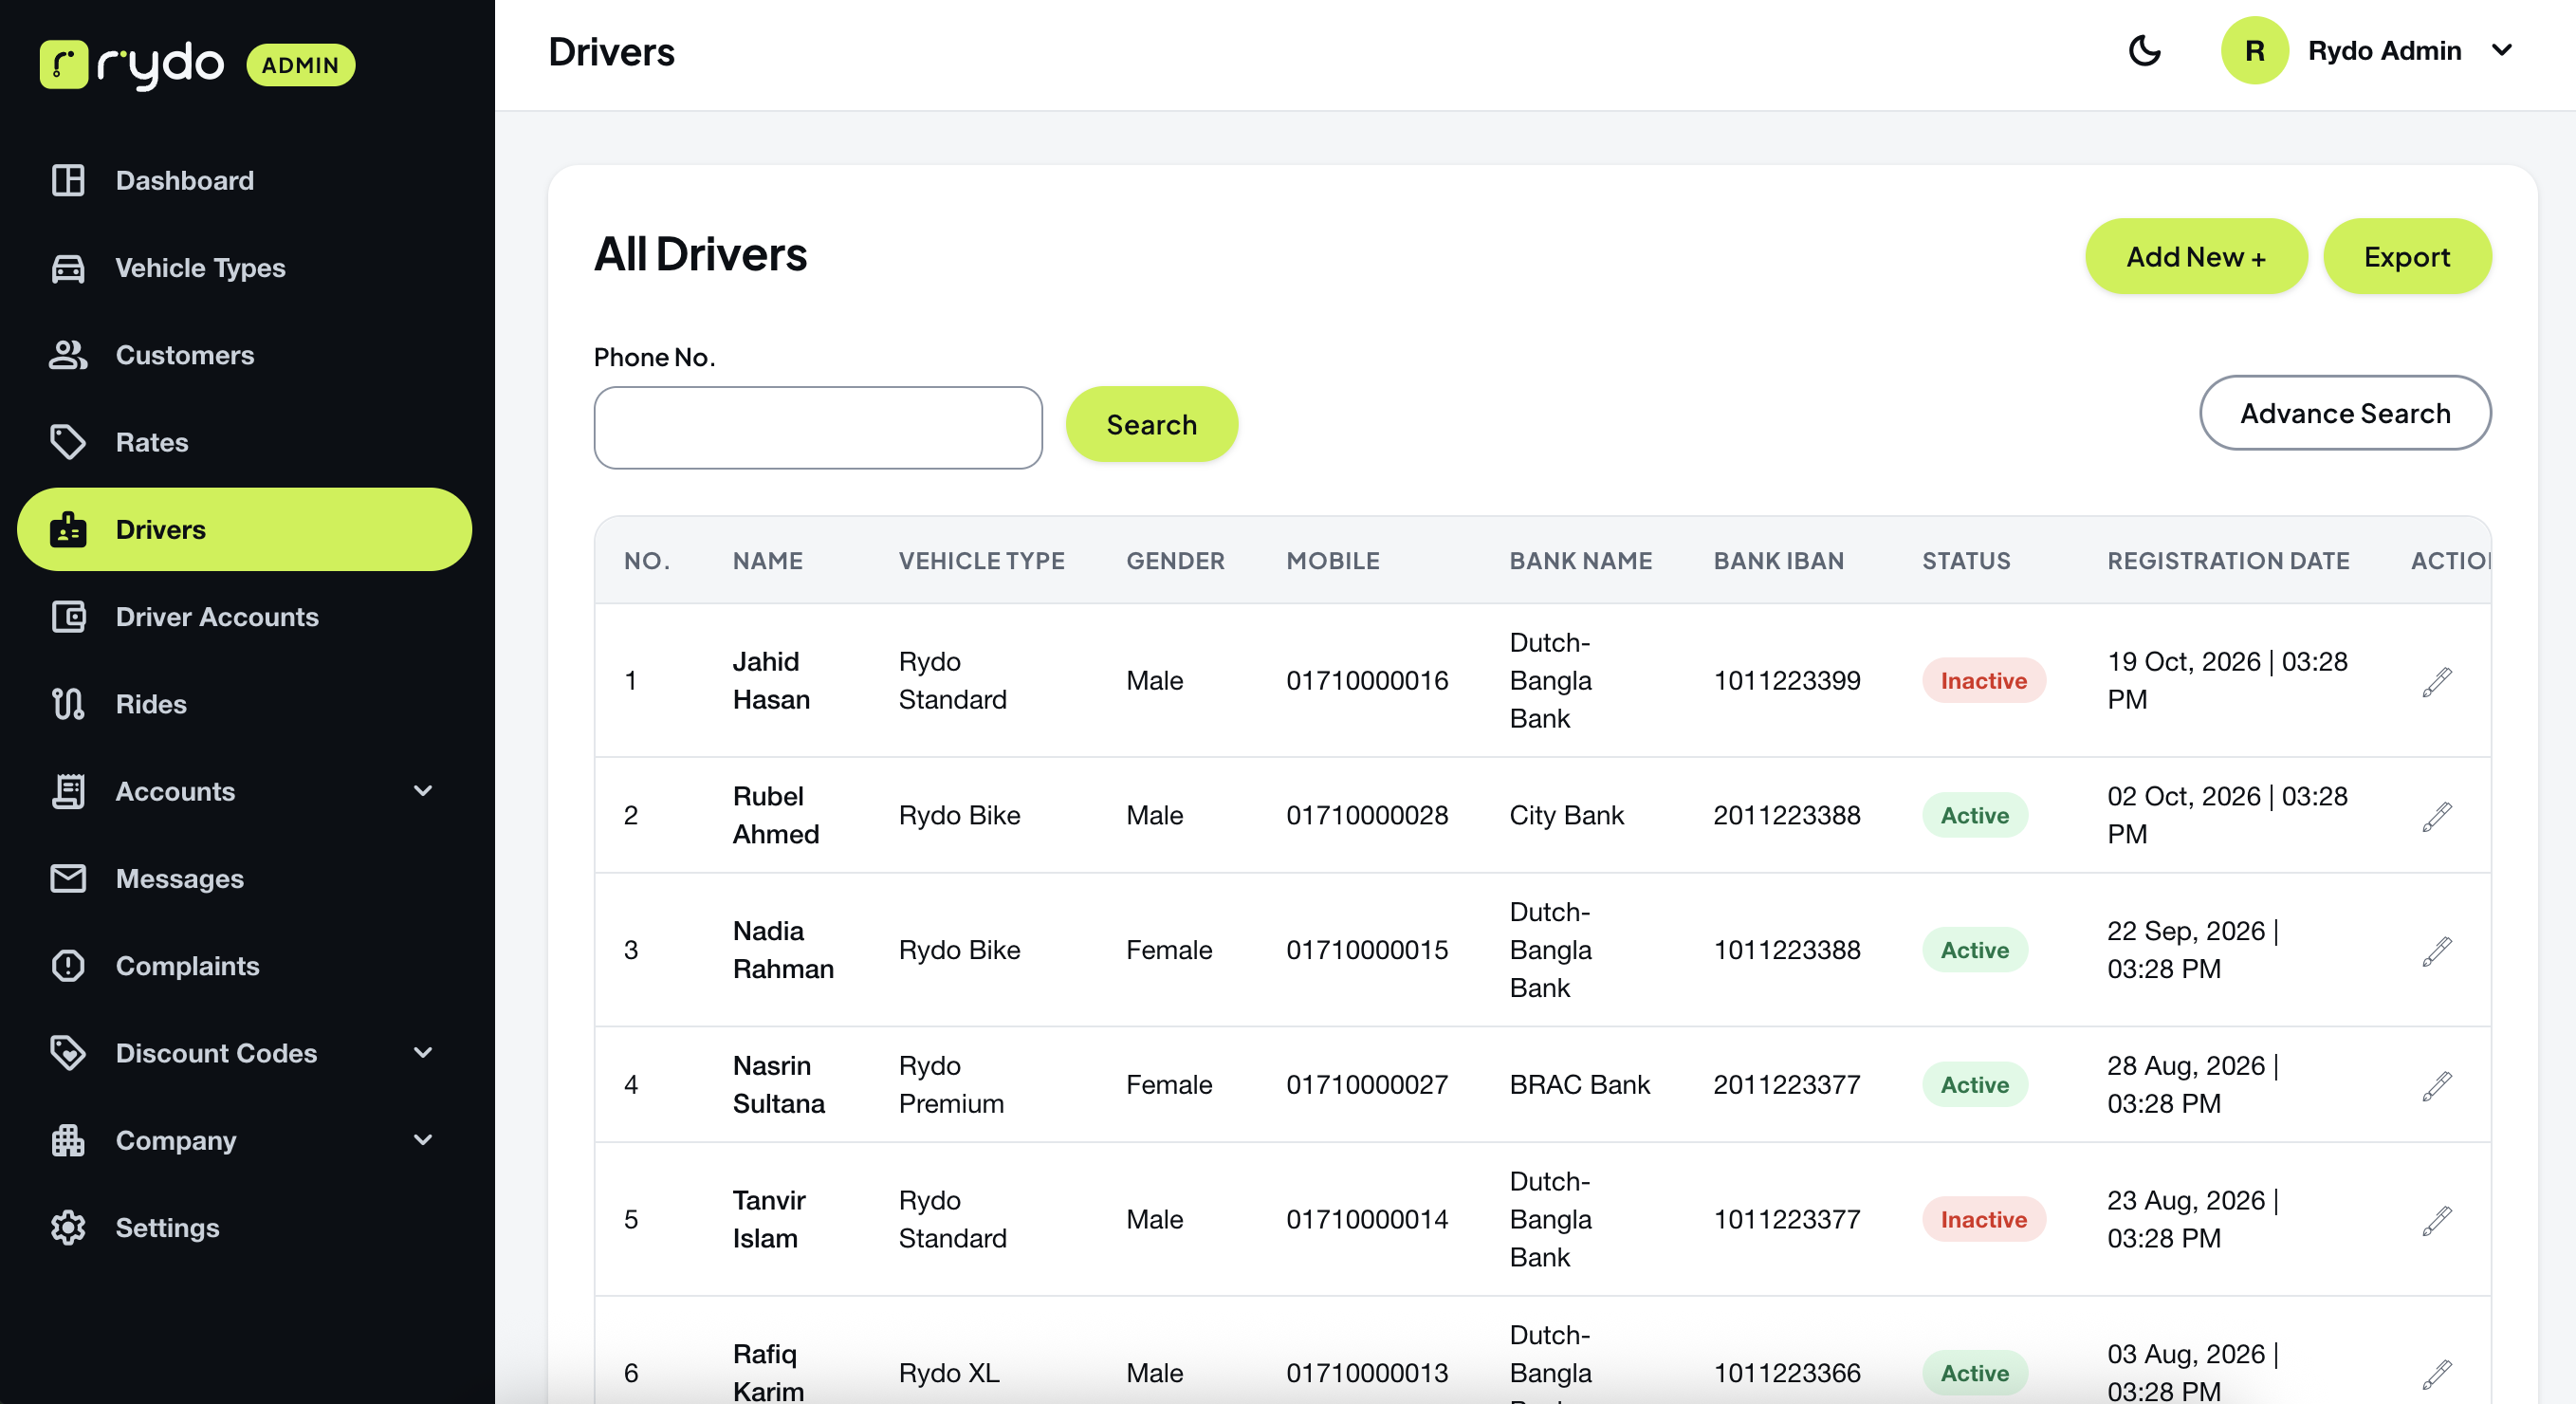Click the Rides route icon
2576x1404 pixels.
coord(68,704)
